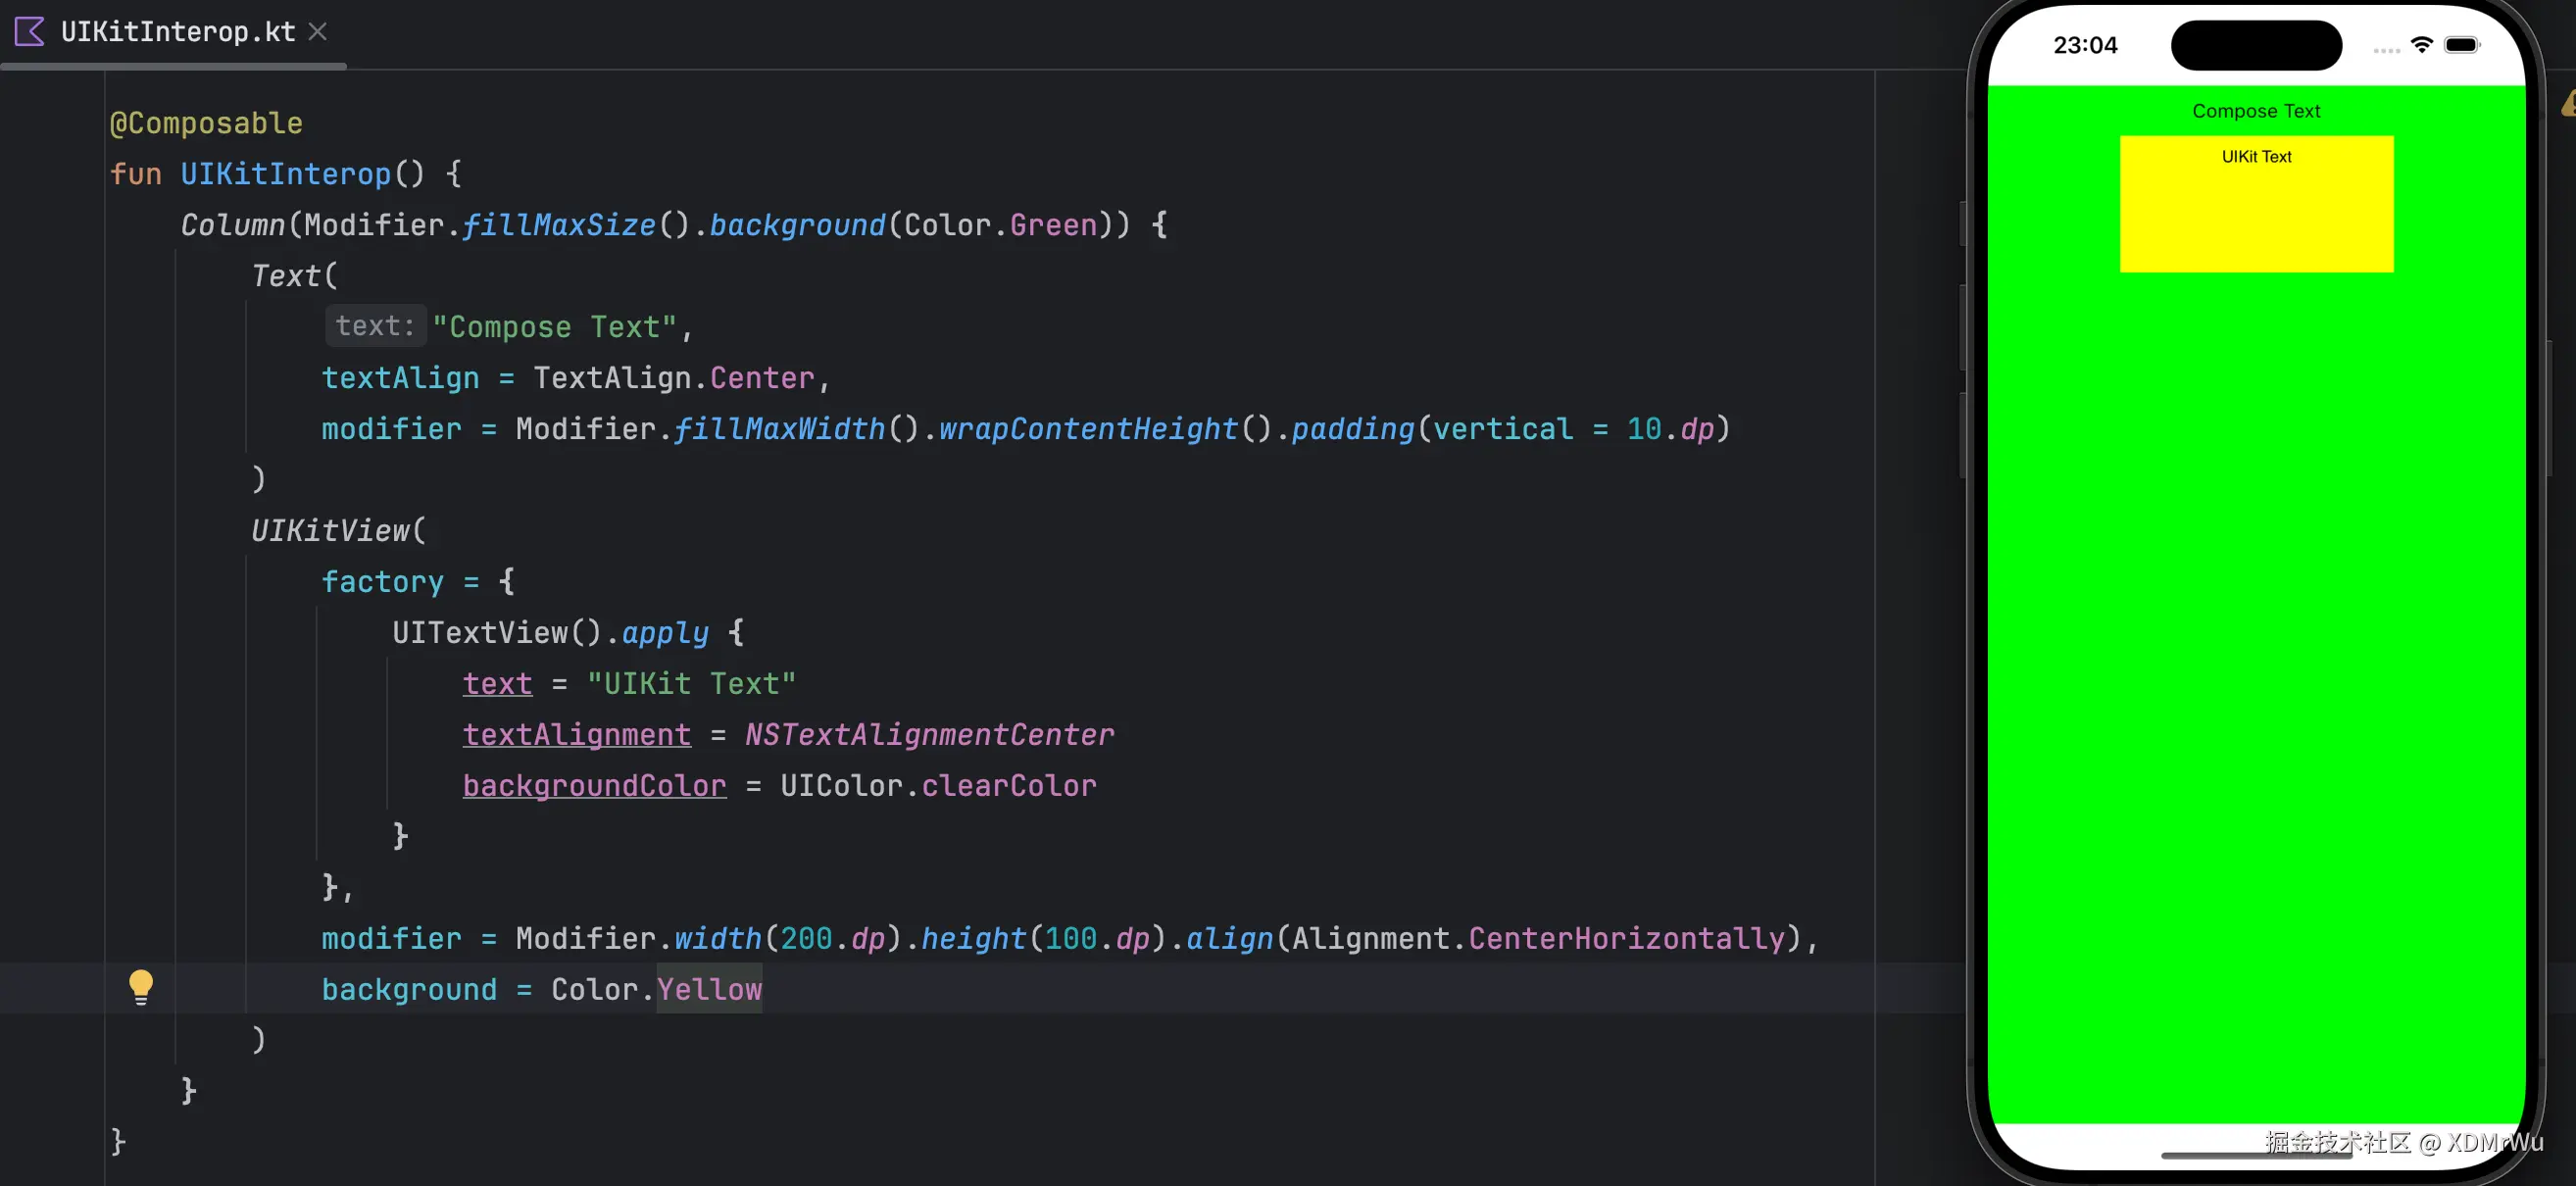Tap the 'Compose Text' label in simulator
The image size is (2576, 1186).
(2255, 111)
